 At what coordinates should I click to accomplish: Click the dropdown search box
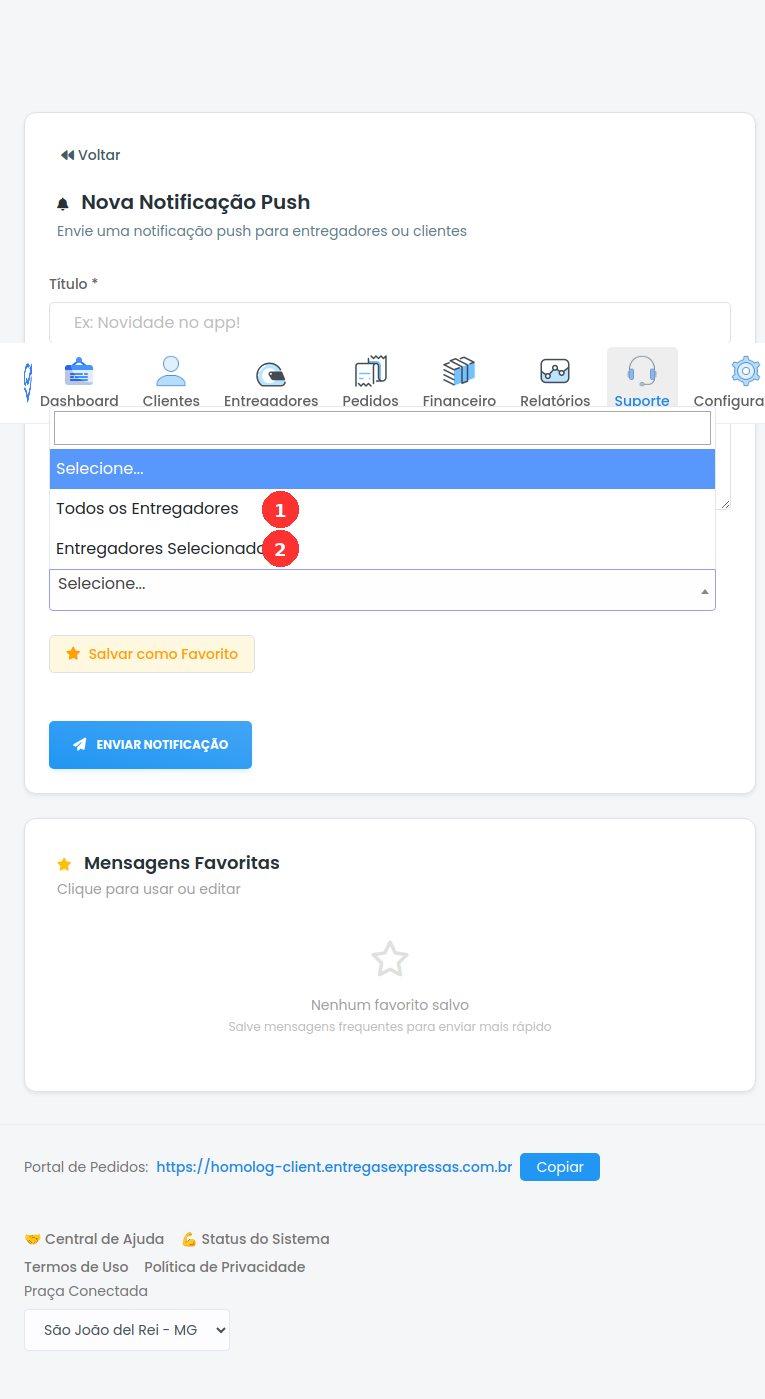[382, 428]
